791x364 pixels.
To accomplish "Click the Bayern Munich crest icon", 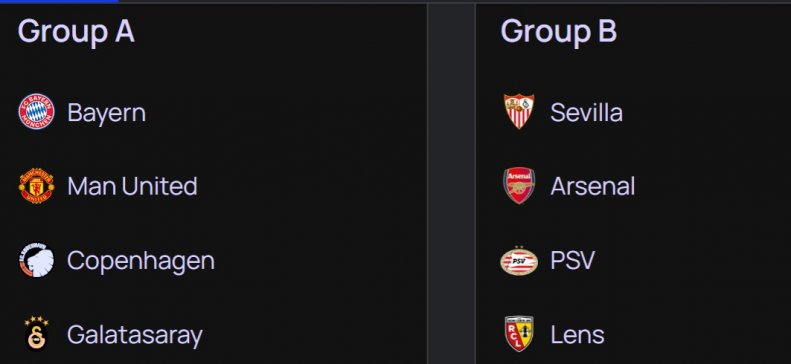I will point(36,111).
